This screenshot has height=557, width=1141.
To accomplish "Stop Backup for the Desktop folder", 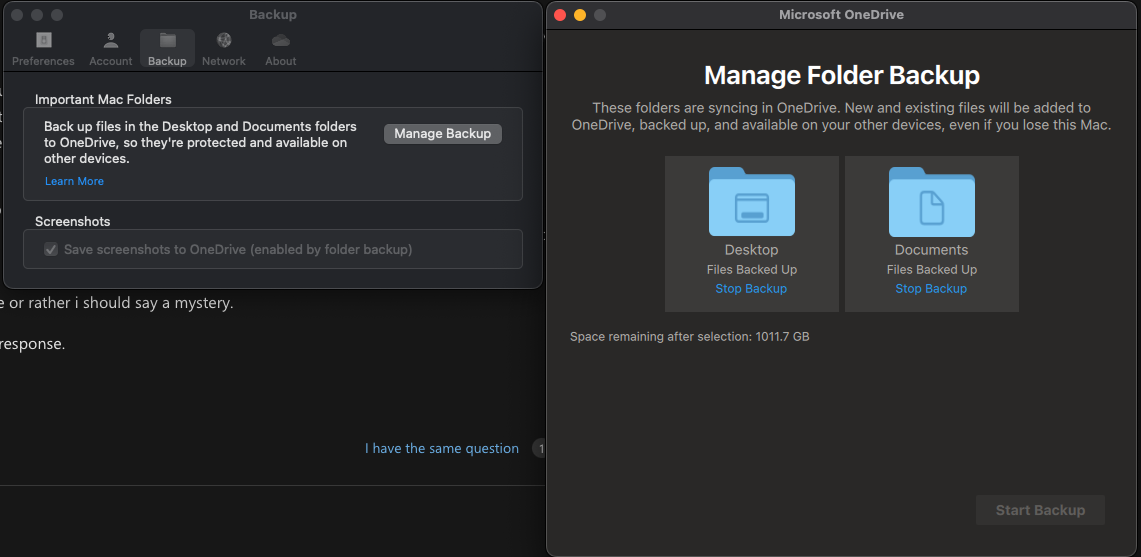I will [751, 289].
